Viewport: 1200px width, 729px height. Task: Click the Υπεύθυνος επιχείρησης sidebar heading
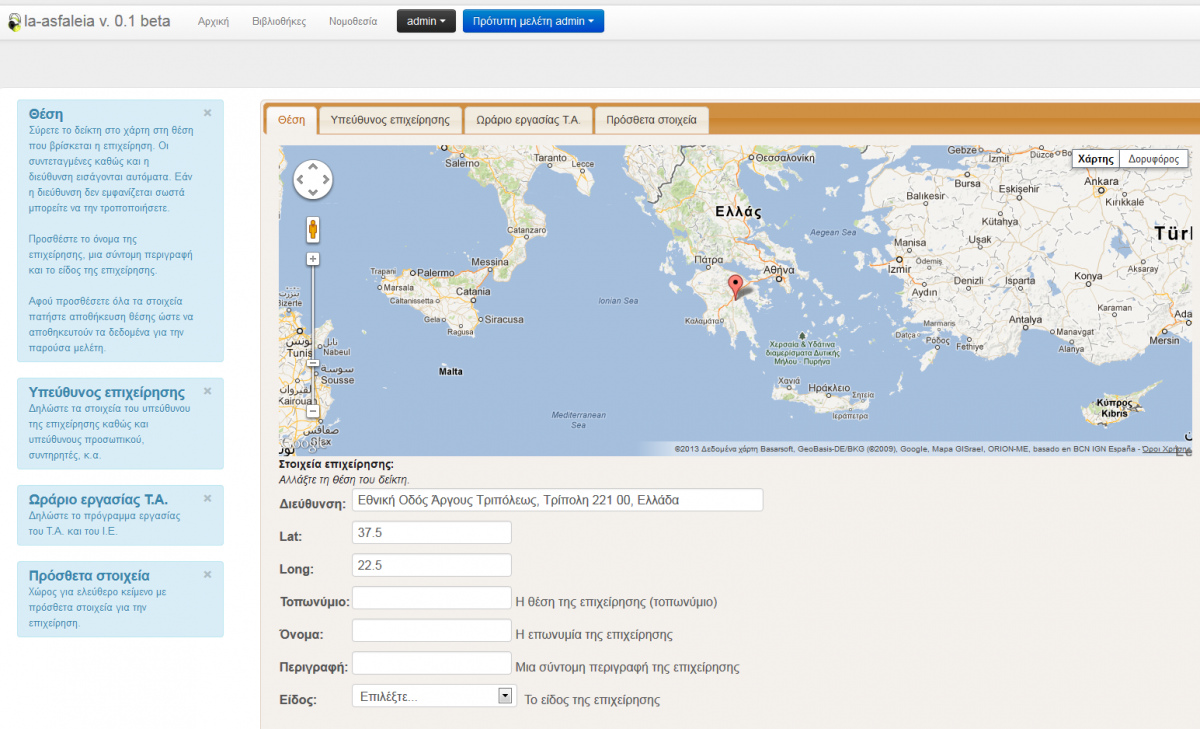107,392
